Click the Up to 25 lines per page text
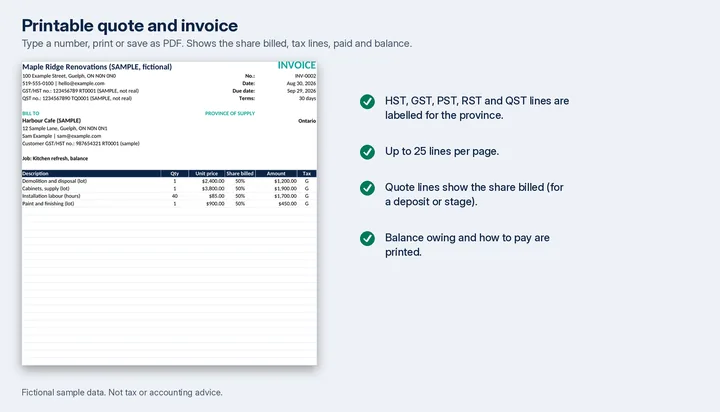Viewport: 720px width, 412px height. (x=442, y=152)
